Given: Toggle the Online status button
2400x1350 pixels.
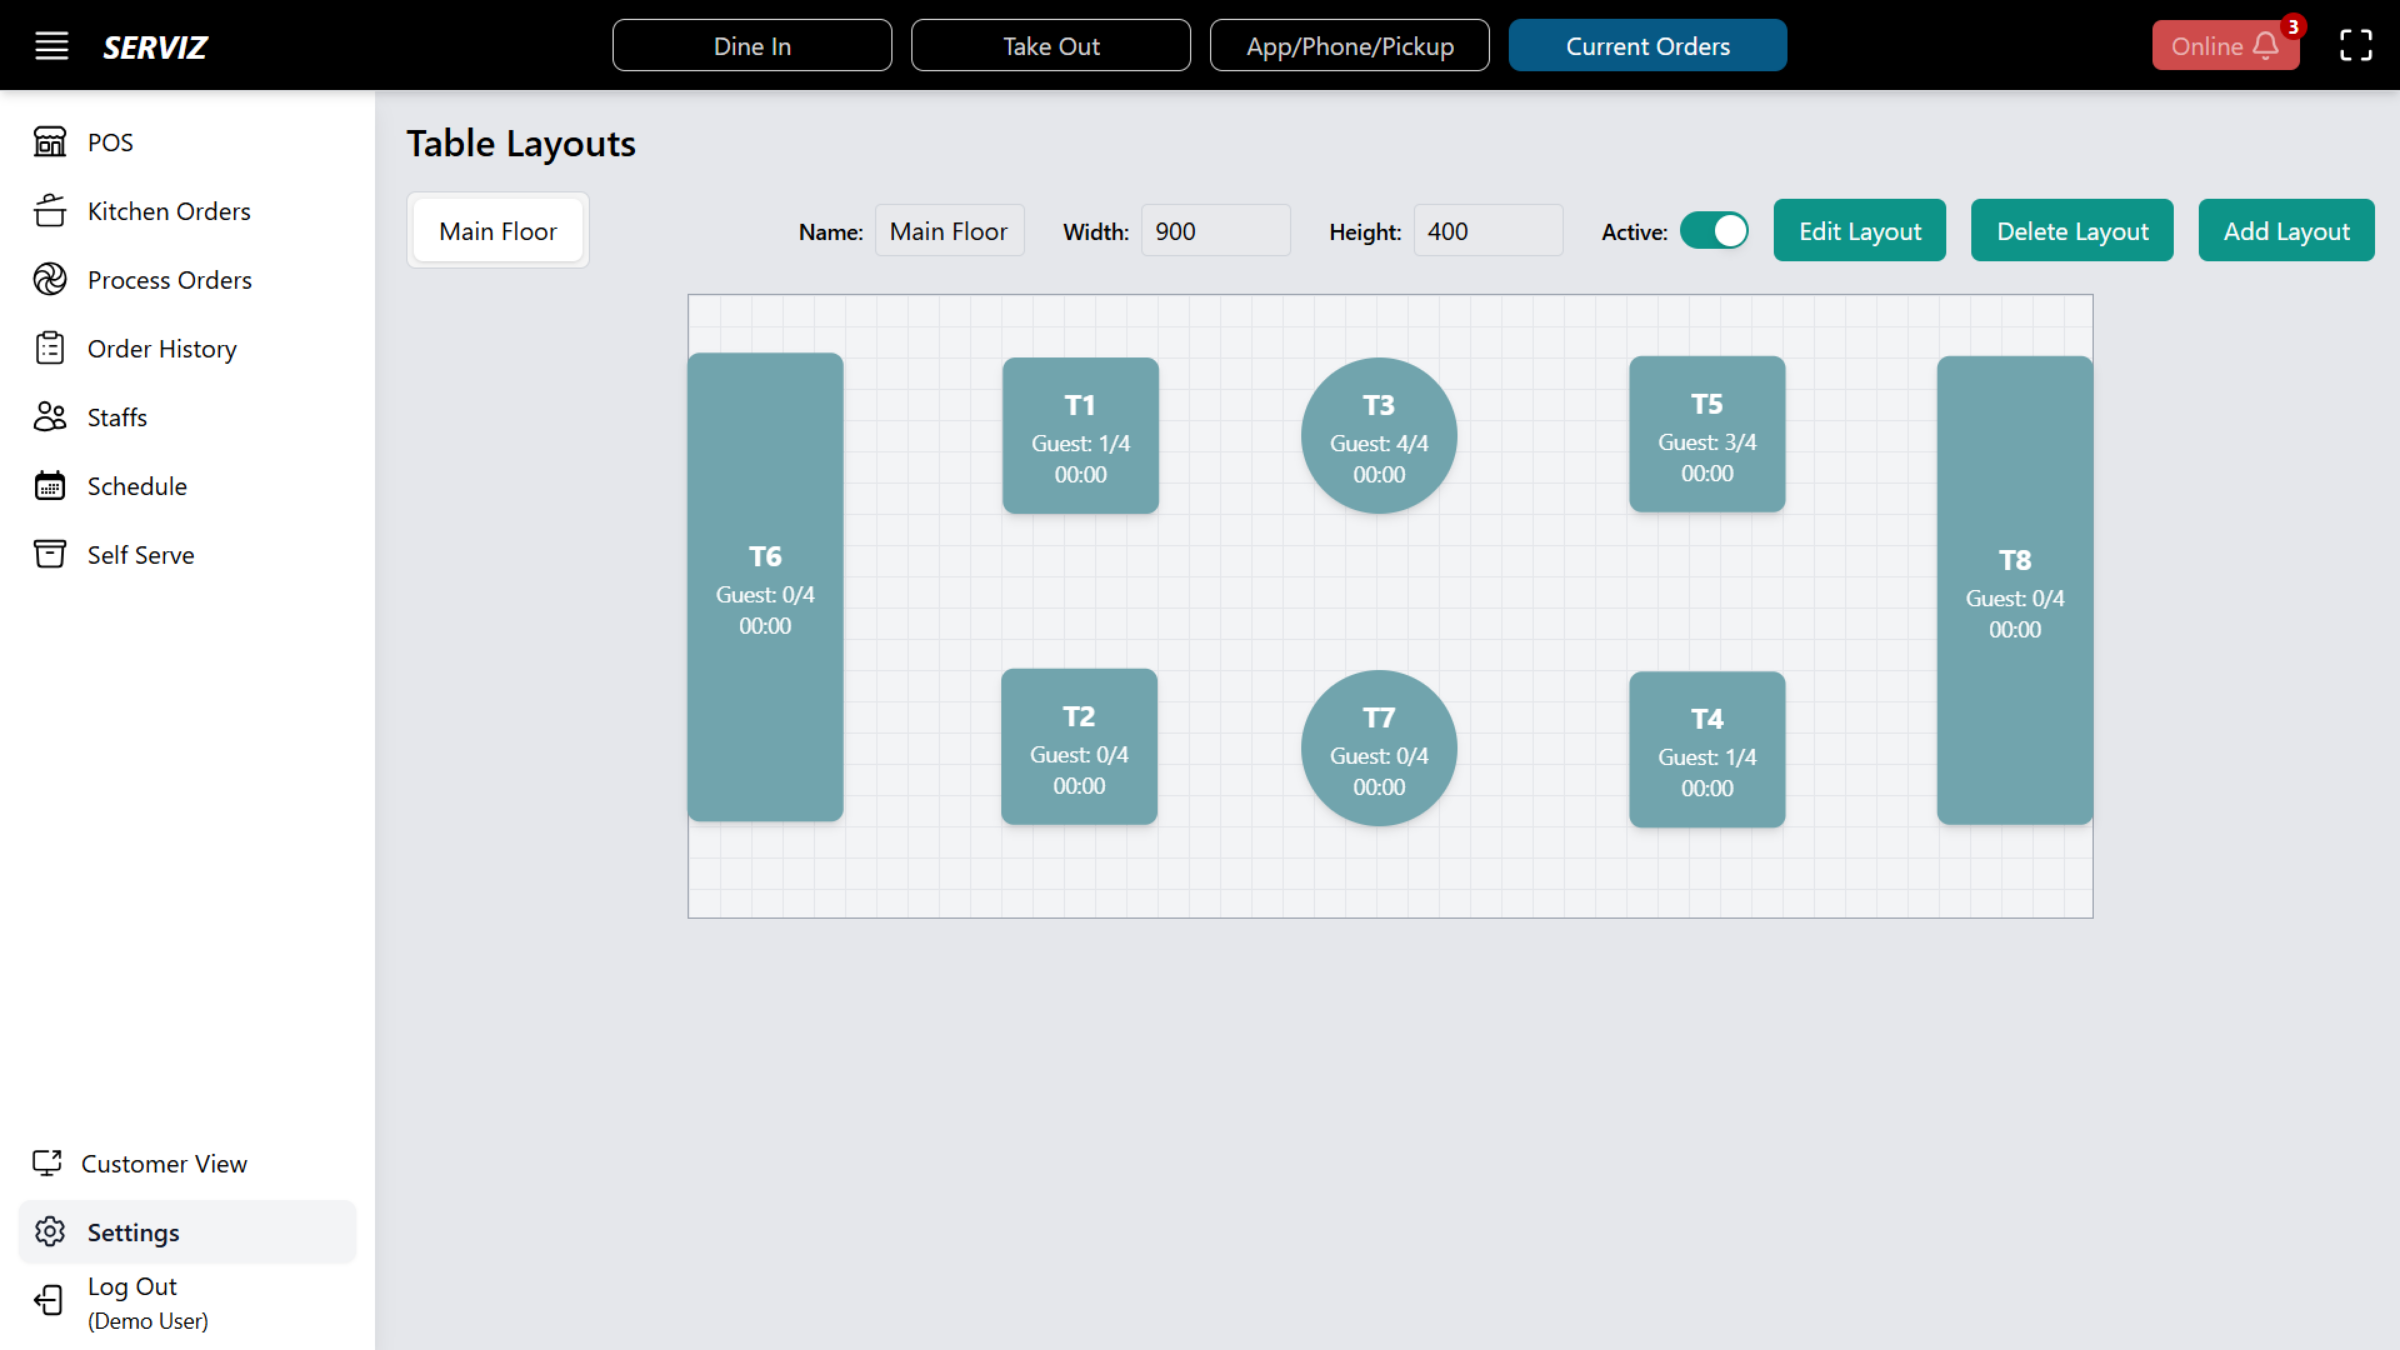Looking at the screenshot, I should 2224,46.
